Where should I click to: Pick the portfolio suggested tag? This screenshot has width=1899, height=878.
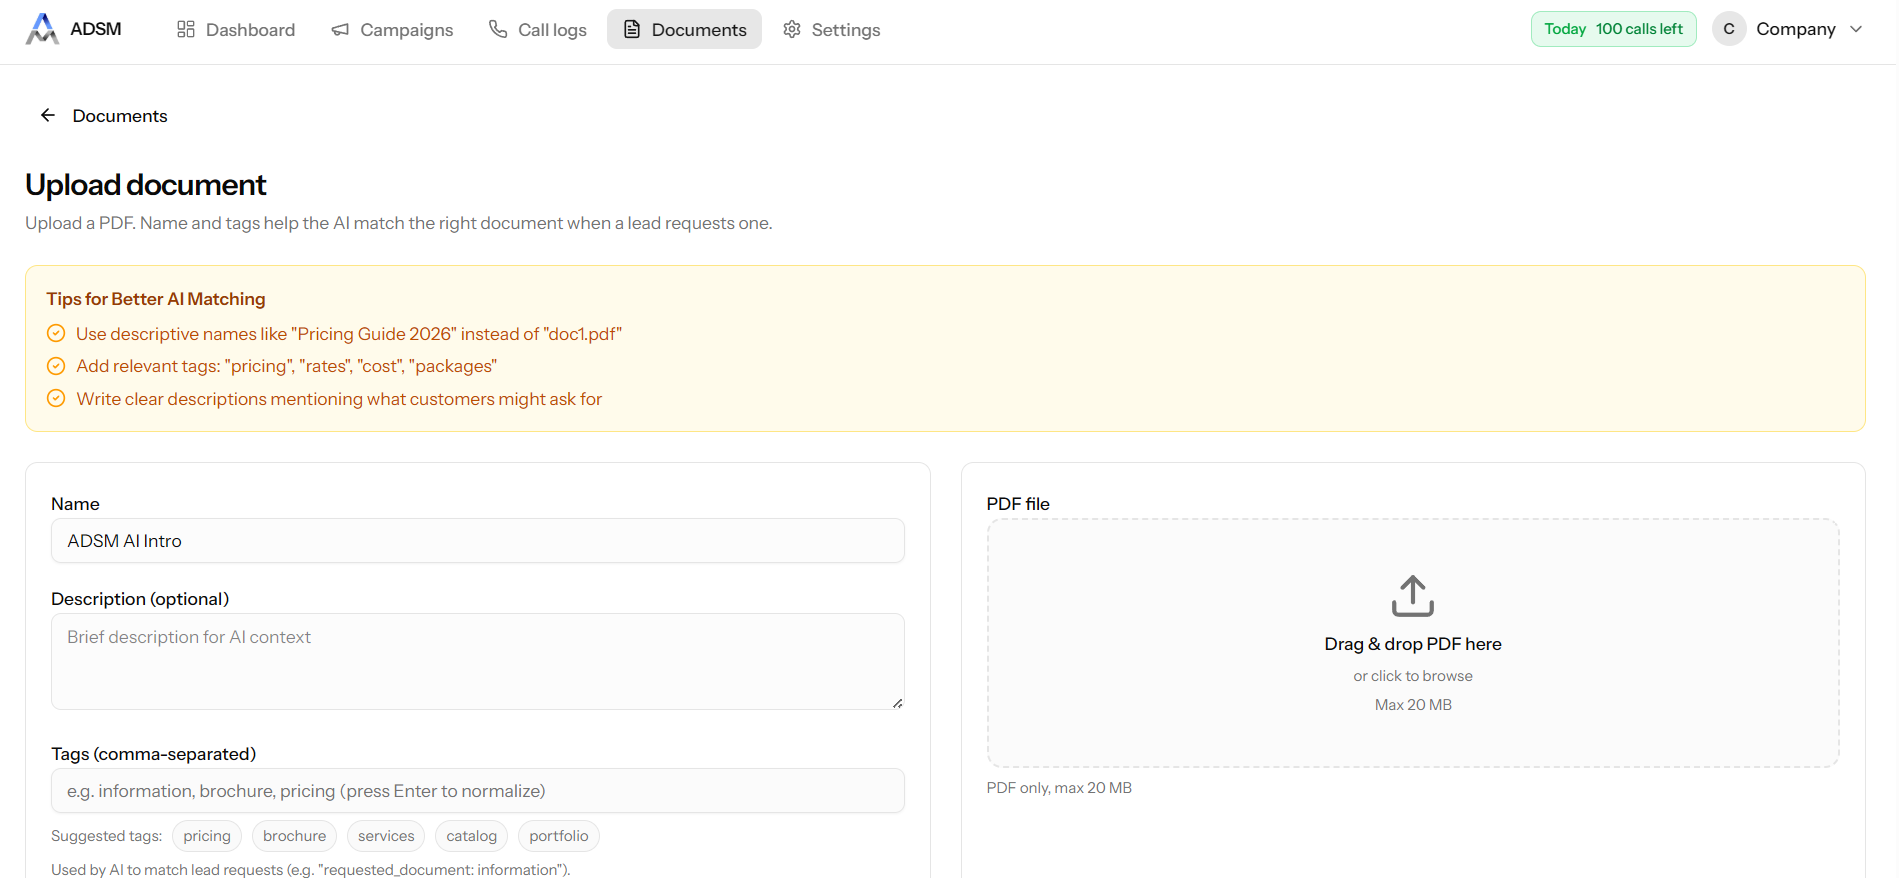click(x=558, y=836)
